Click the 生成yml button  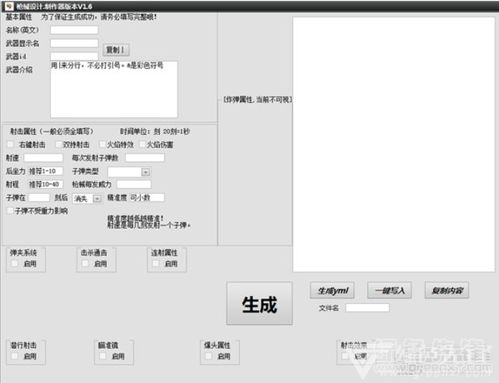pyautogui.click(x=332, y=291)
